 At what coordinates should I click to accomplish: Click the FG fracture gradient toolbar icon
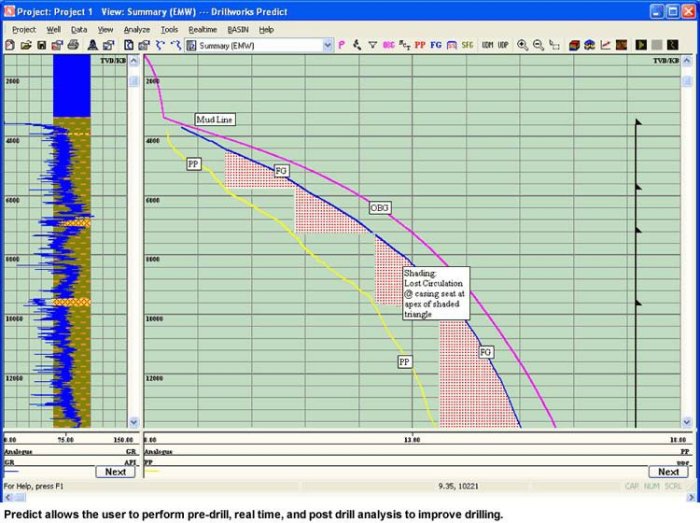[x=436, y=45]
